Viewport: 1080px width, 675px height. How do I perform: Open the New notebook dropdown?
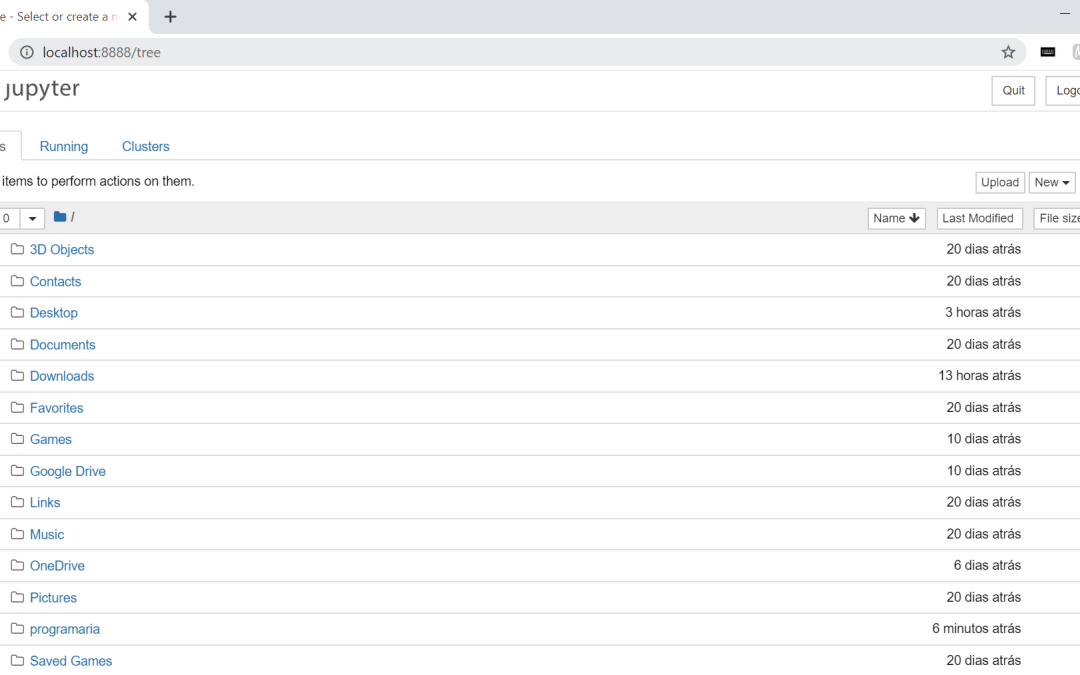[x=1051, y=182]
